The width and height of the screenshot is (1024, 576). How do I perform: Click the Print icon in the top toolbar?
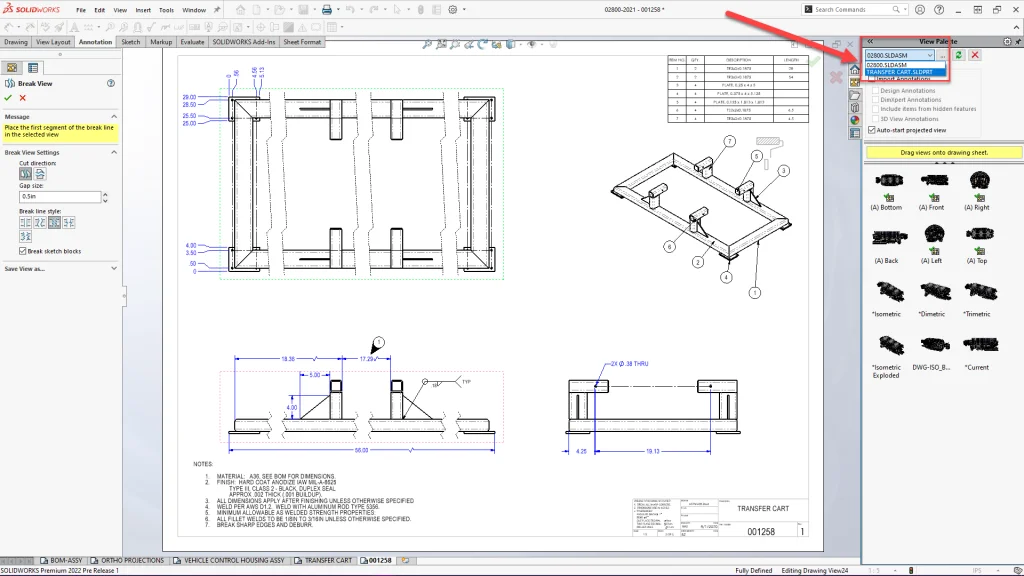click(x=327, y=10)
